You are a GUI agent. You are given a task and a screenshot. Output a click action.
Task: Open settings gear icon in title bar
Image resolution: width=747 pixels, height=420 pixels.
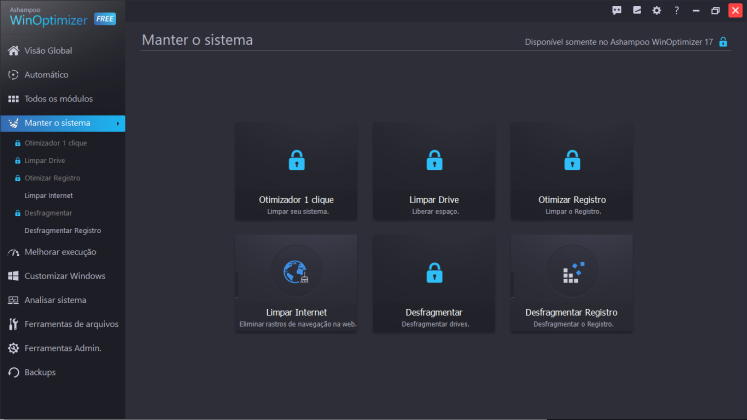tap(656, 10)
